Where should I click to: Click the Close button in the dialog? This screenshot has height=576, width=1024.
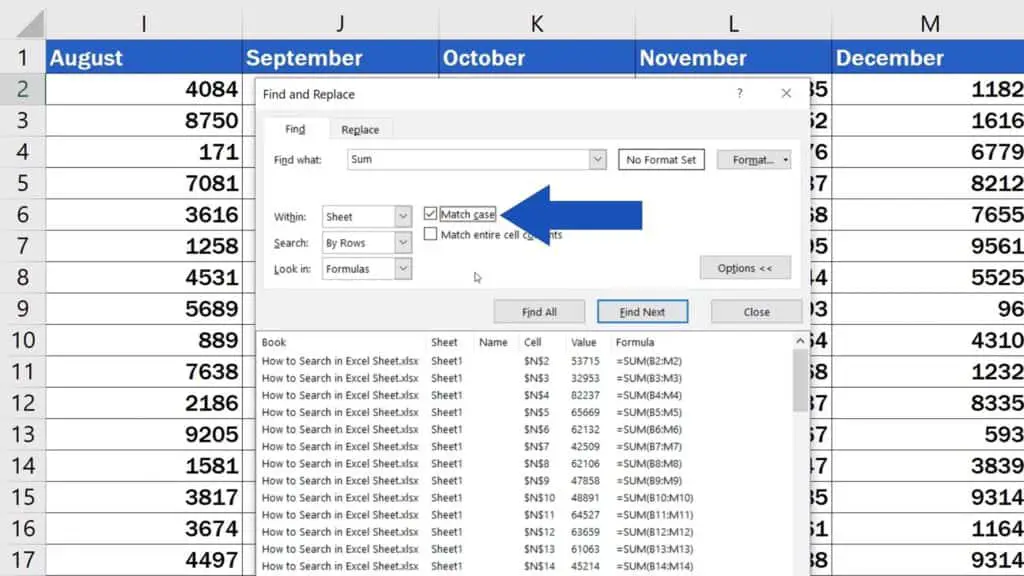tap(756, 312)
